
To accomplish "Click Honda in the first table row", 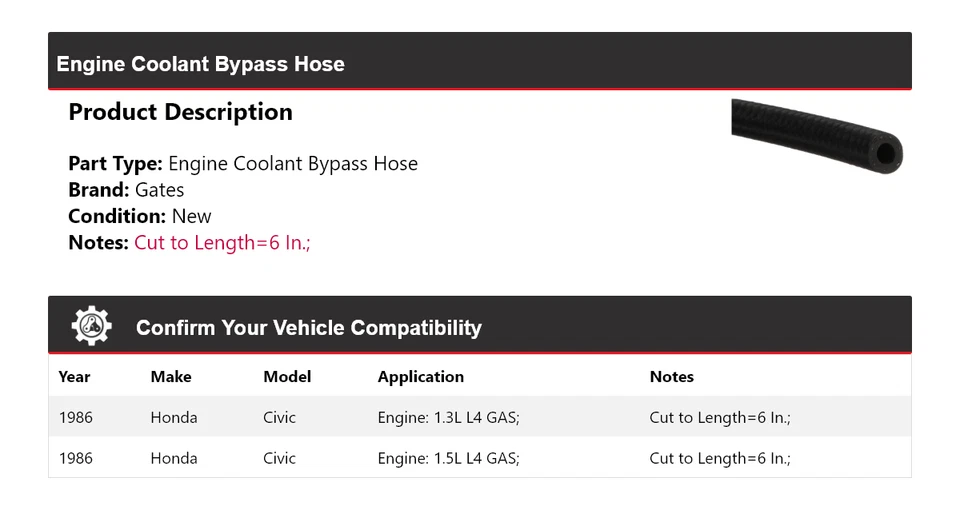I will [174, 417].
